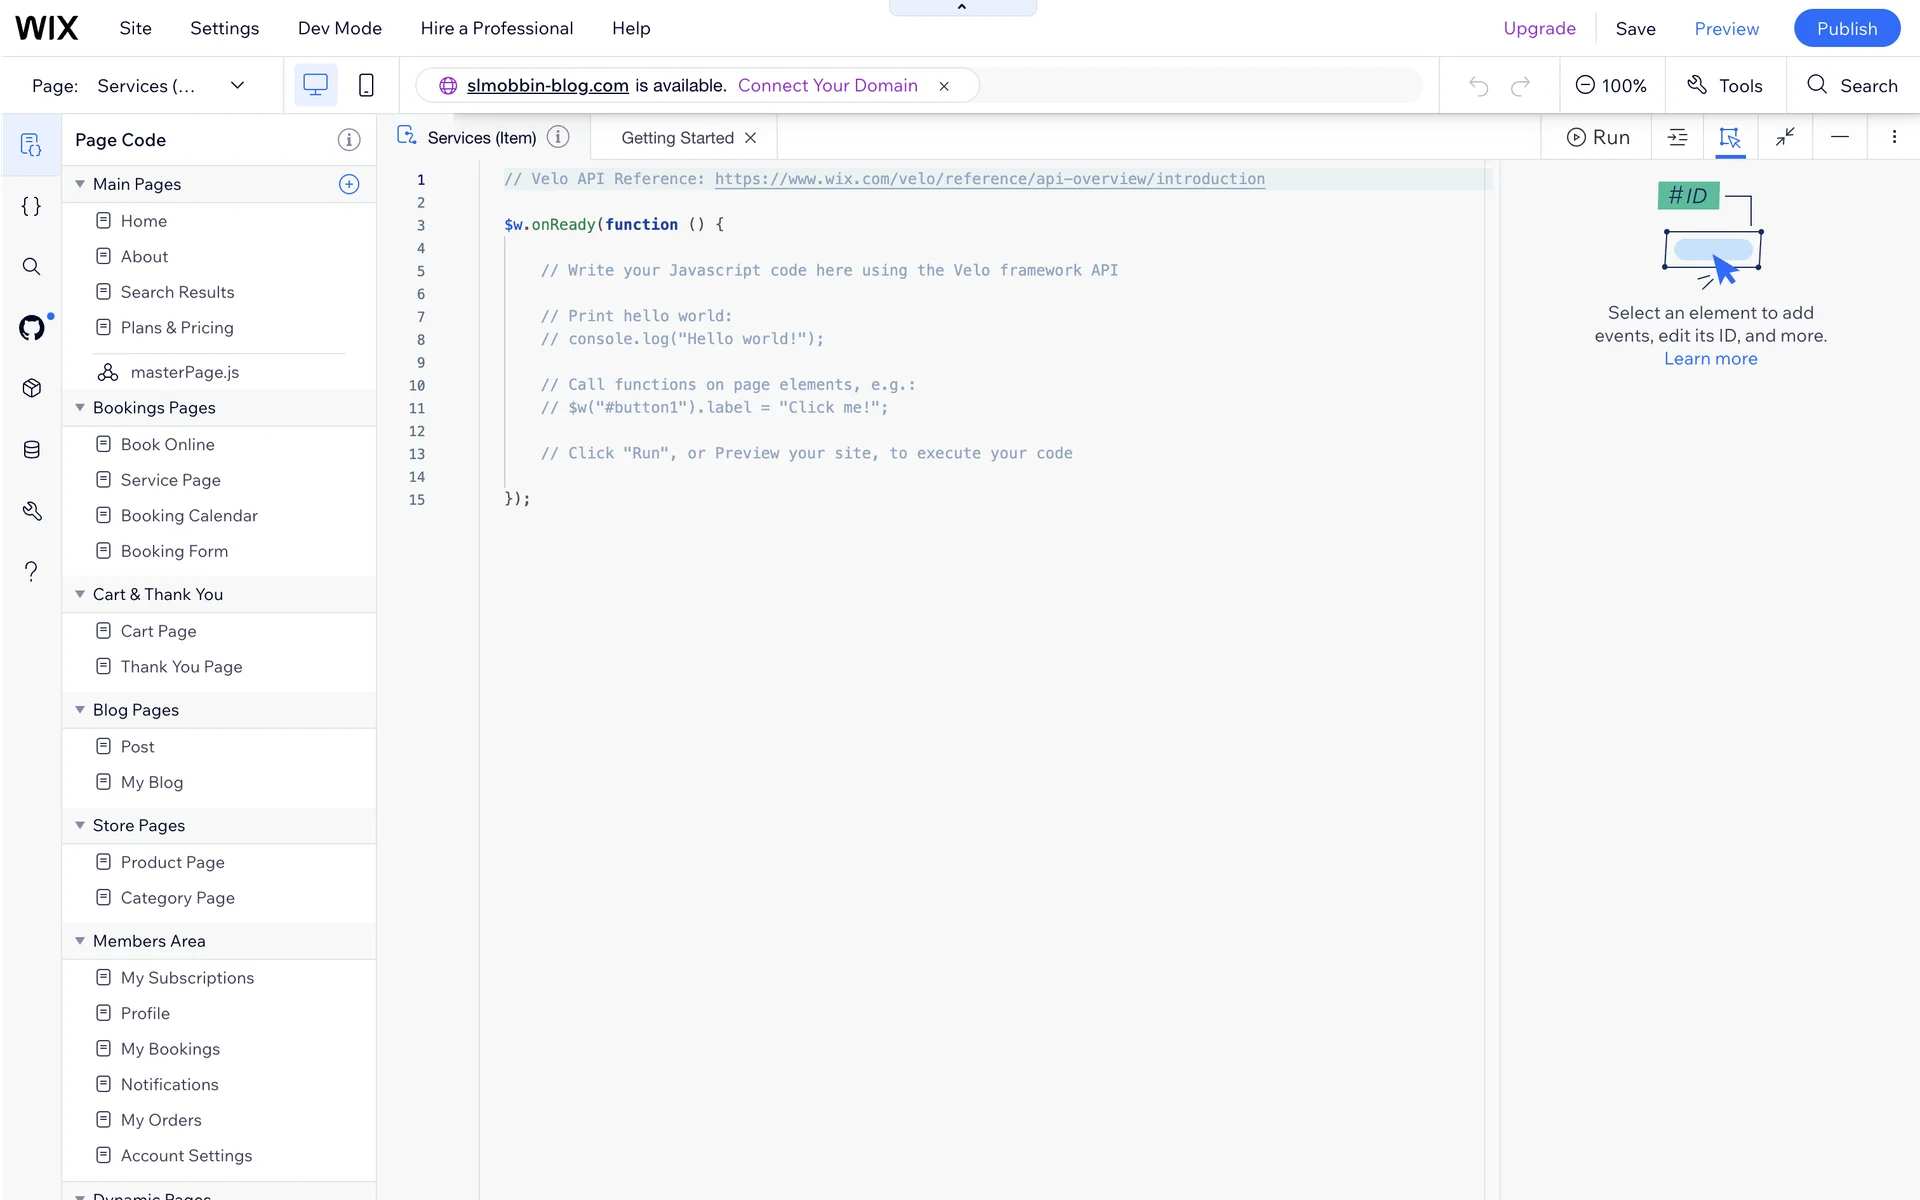Switch to Getting Started tab

click(x=677, y=138)
